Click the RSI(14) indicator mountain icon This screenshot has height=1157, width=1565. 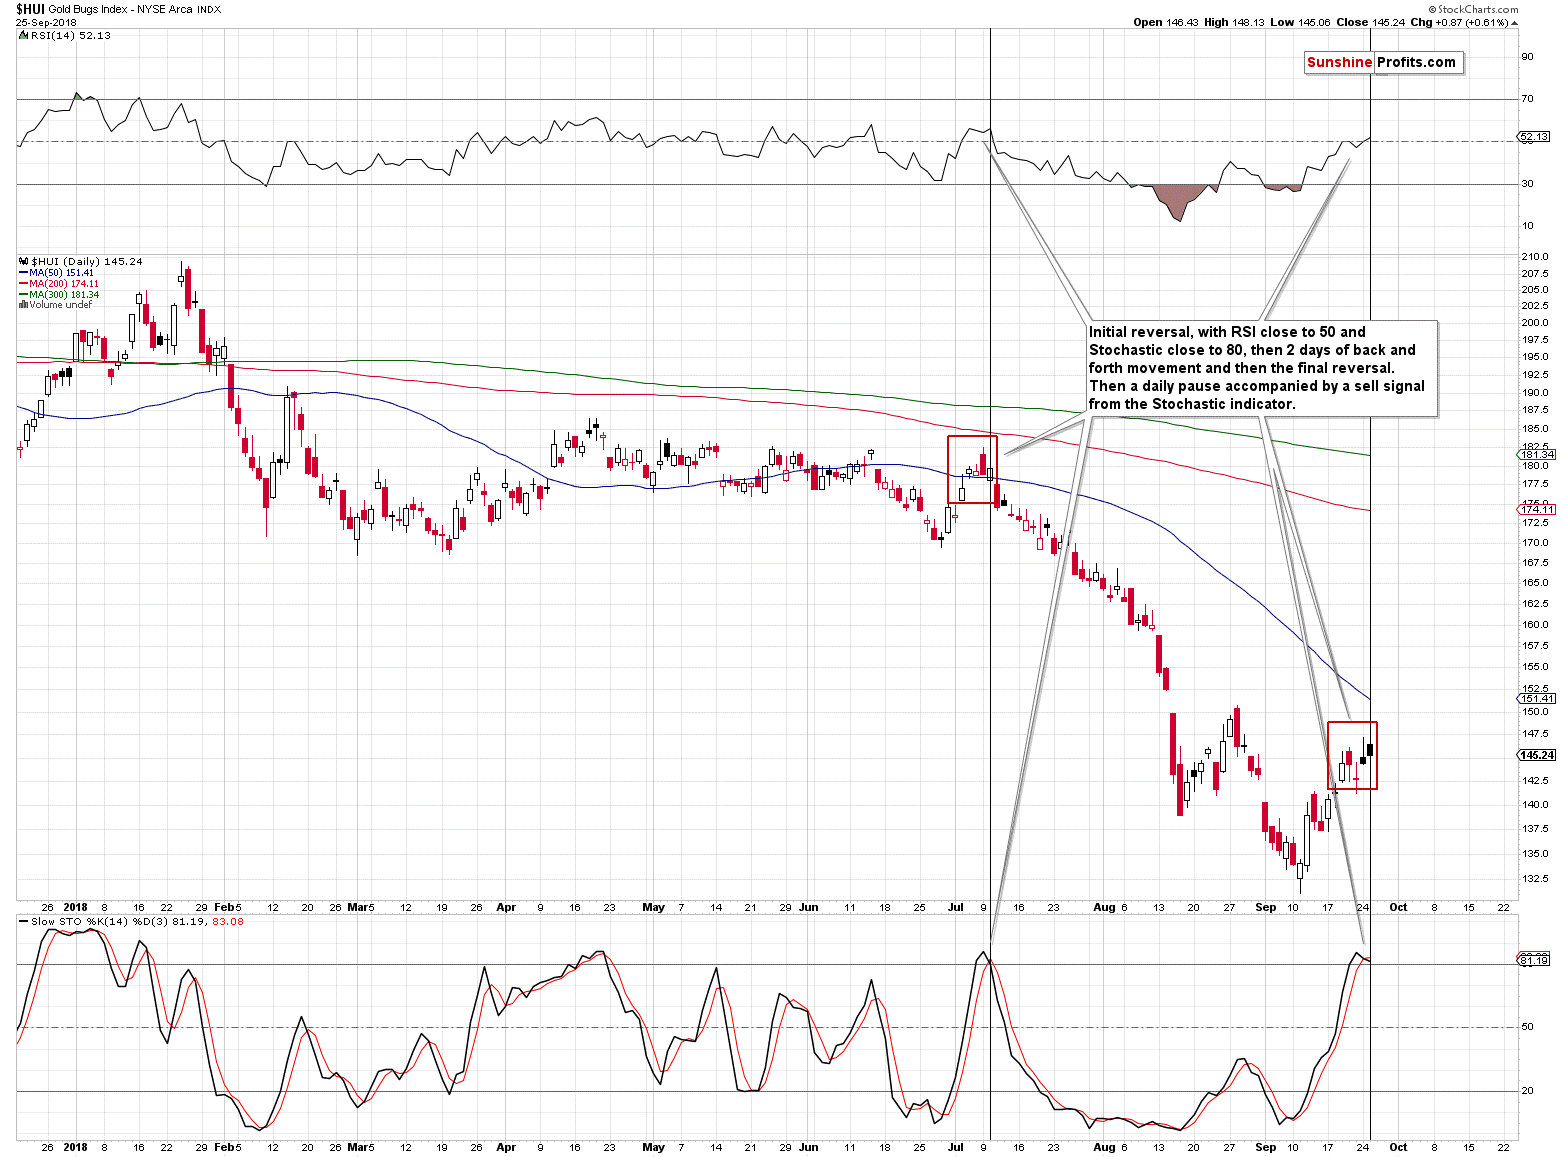click(x=24, y=35)
